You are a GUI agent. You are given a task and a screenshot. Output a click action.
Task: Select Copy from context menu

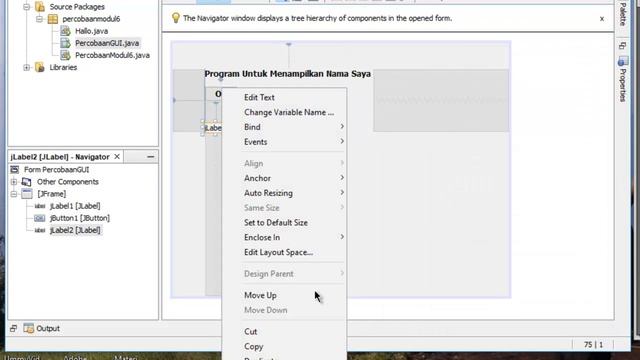click(x=253, y=347)
